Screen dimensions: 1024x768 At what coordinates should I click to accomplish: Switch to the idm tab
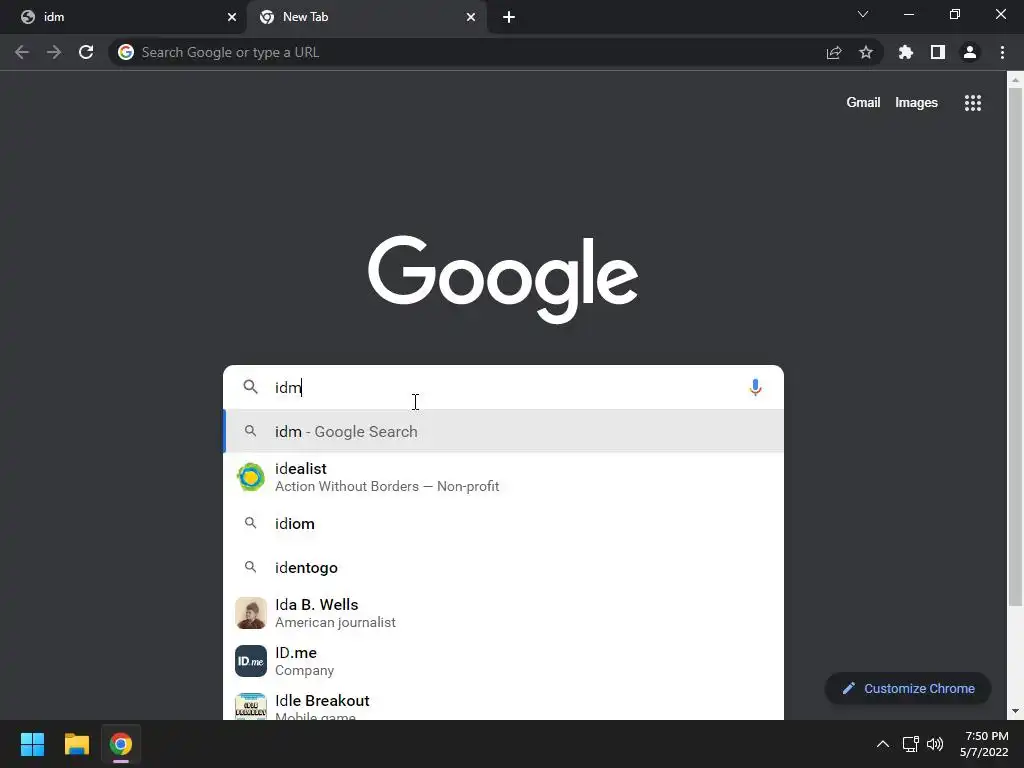[123, 17]
